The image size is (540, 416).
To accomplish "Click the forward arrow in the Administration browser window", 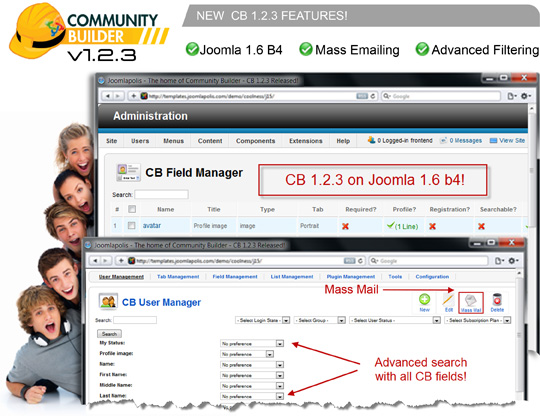I will point(117,96).
